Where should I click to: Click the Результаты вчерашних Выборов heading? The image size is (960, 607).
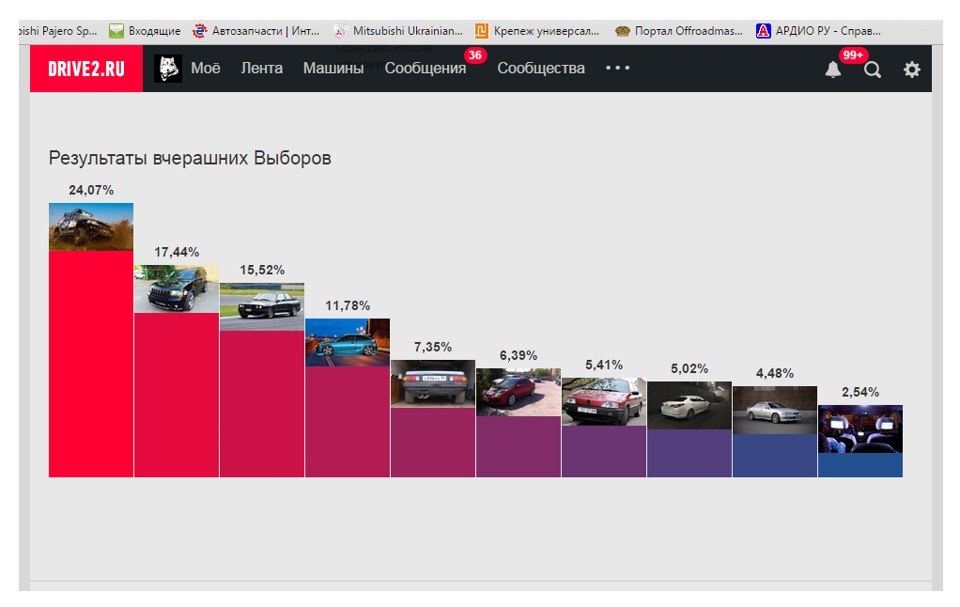[190, 158]
